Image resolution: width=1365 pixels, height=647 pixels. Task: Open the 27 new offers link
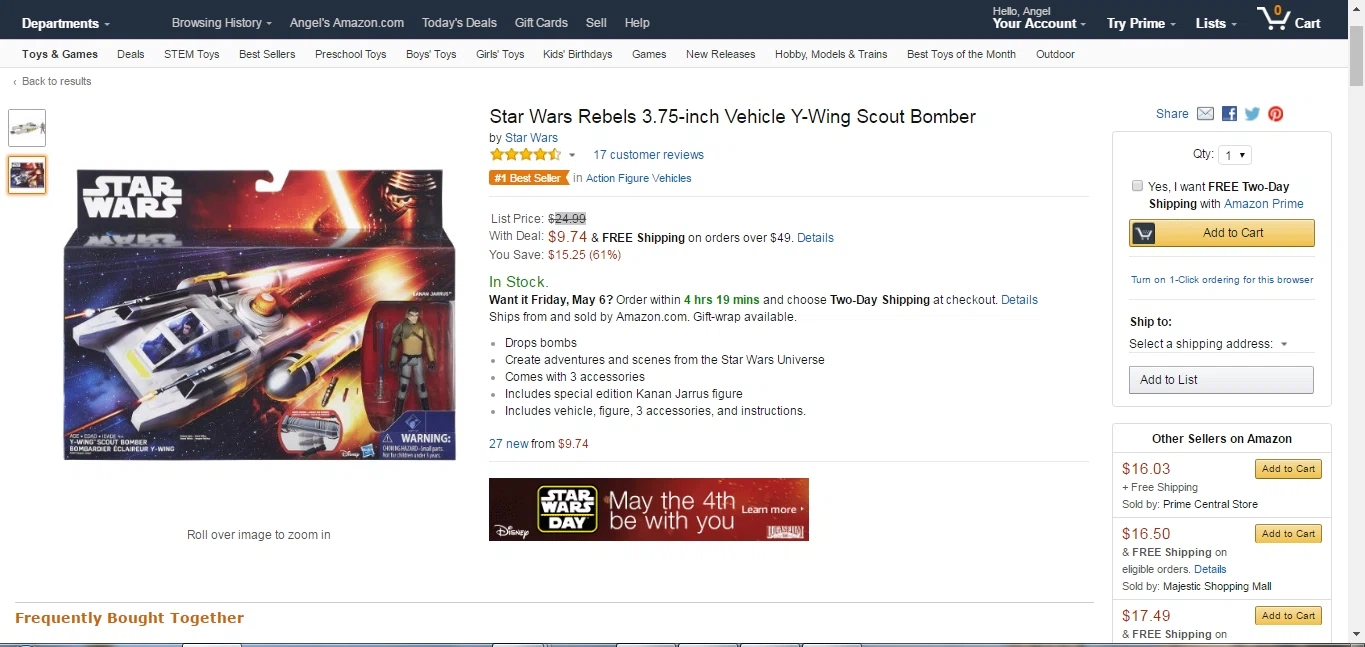coord(509,444)
